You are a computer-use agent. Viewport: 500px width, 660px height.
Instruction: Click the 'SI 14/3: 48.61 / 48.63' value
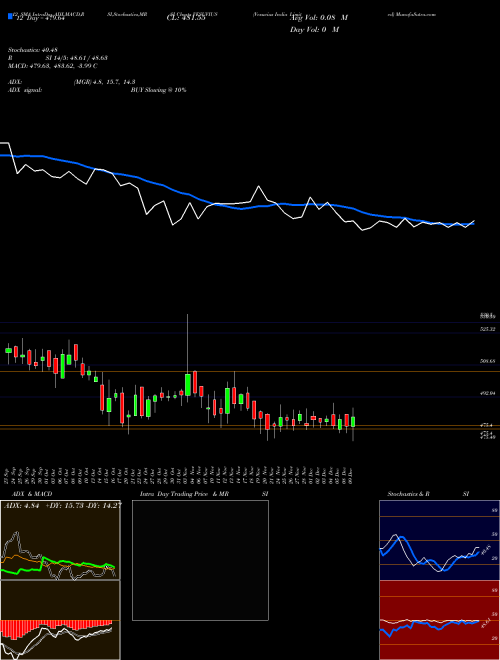(x=77, y=58)
